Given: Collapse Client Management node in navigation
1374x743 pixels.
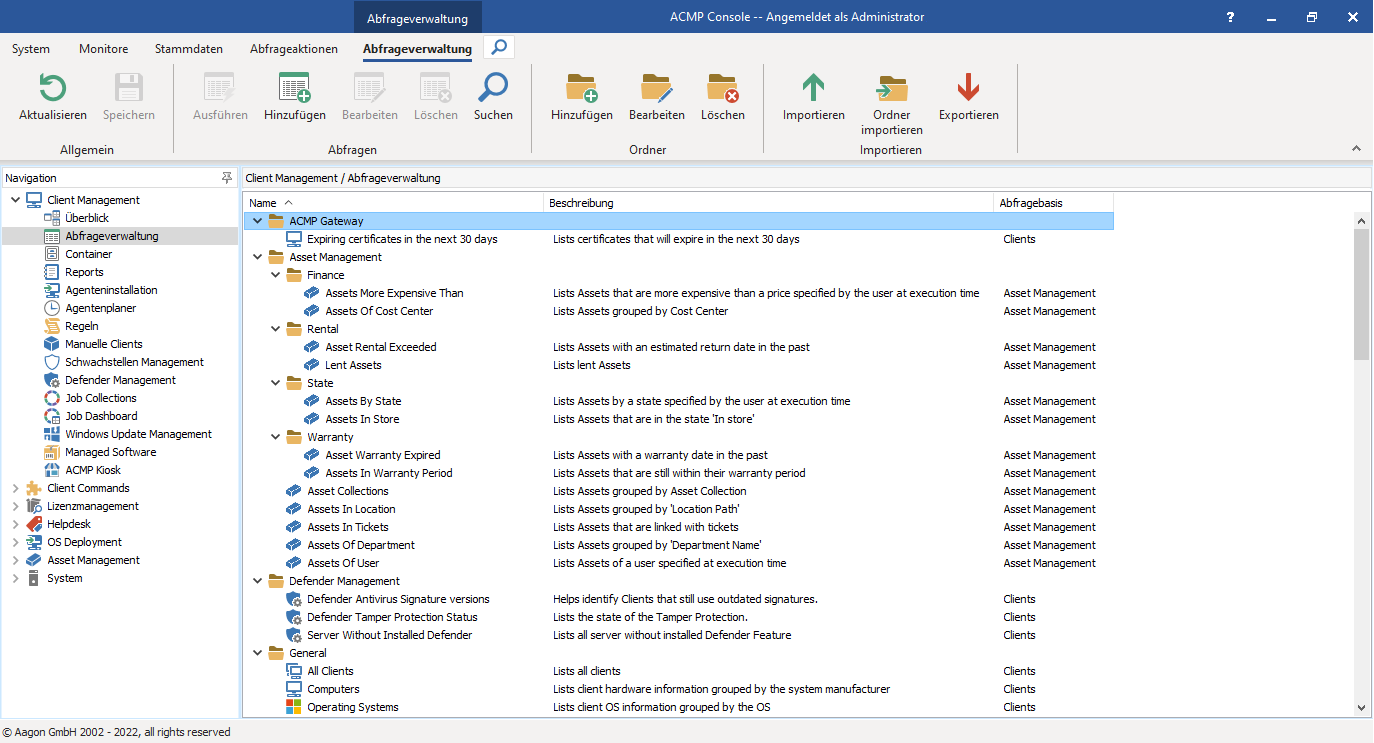Looking at the screenshot, I should pyautogui.click(x=15, y=200).
